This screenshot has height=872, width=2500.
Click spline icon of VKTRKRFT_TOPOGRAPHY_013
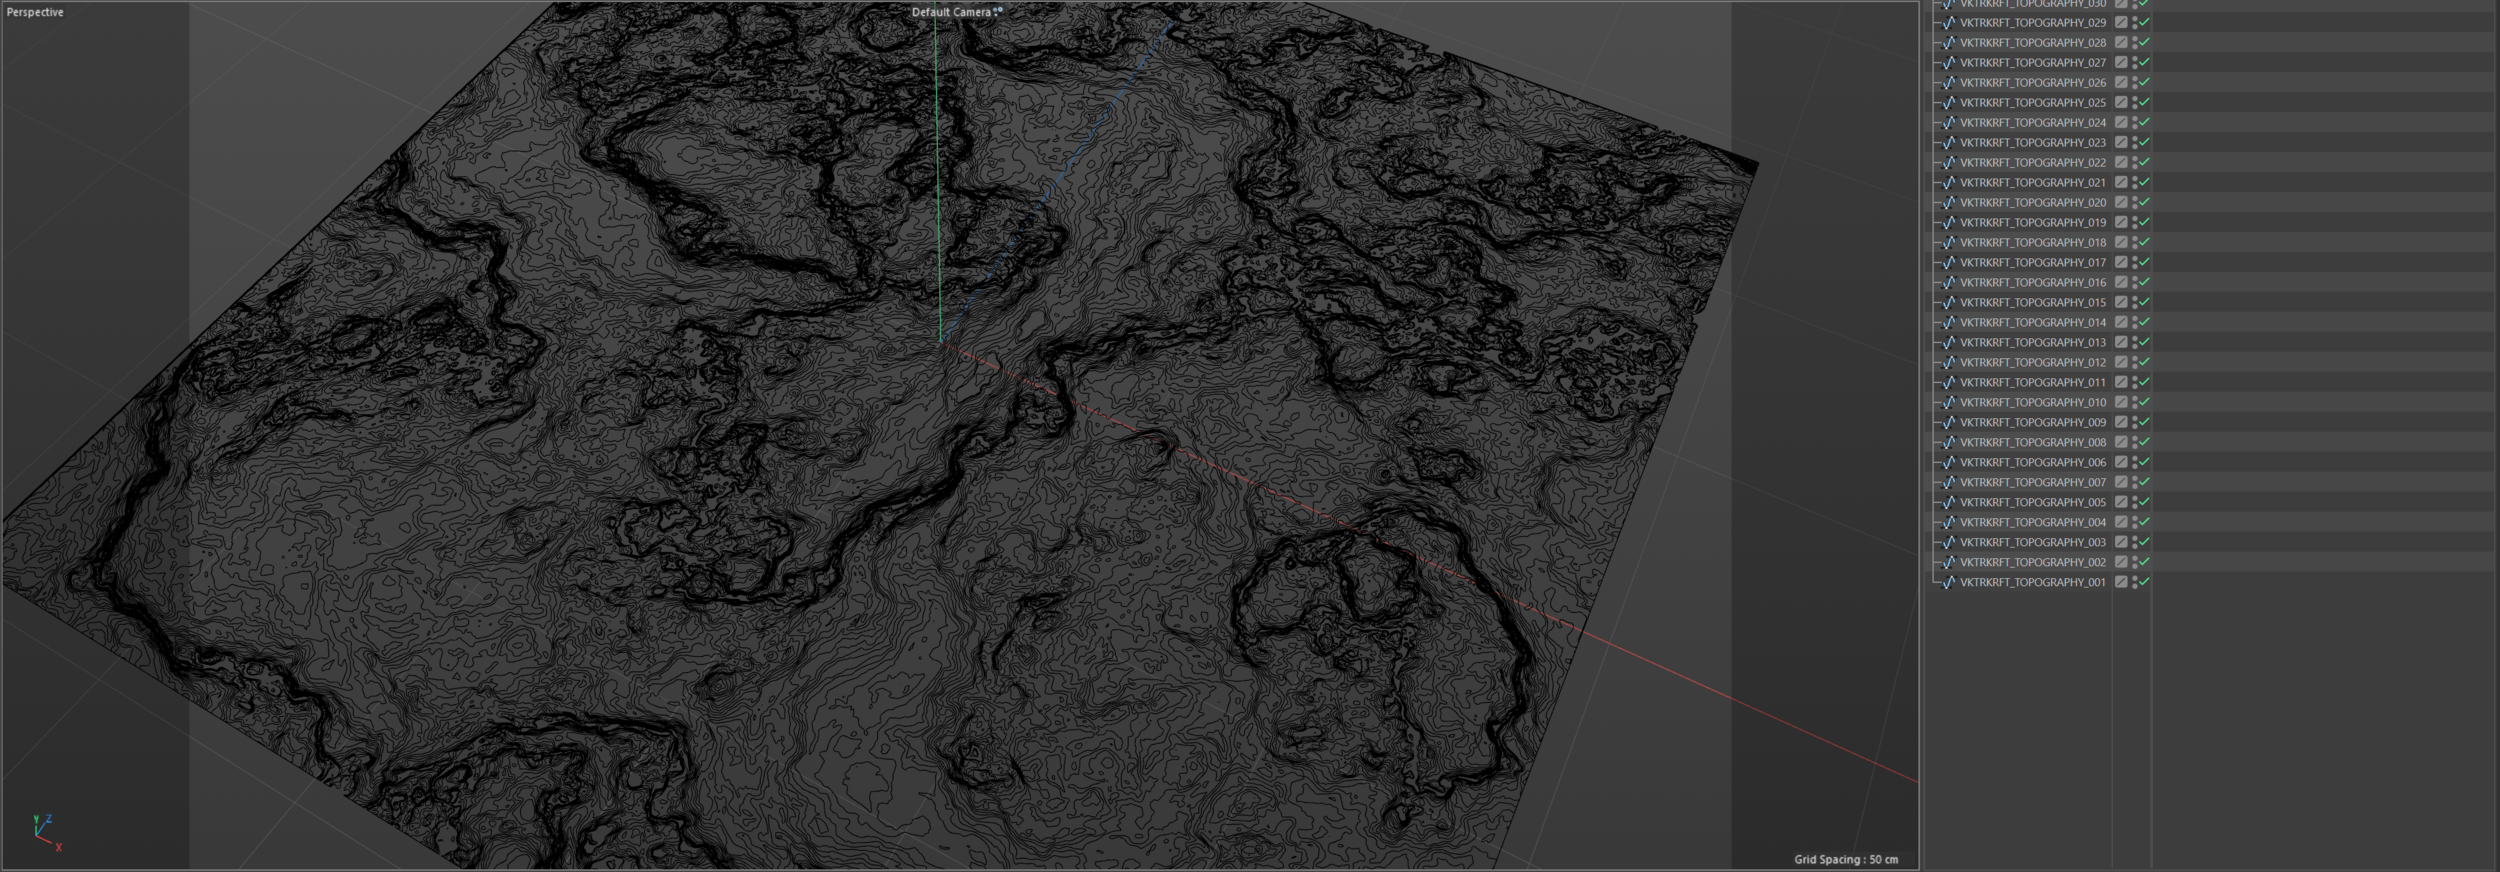(1949, 343)
